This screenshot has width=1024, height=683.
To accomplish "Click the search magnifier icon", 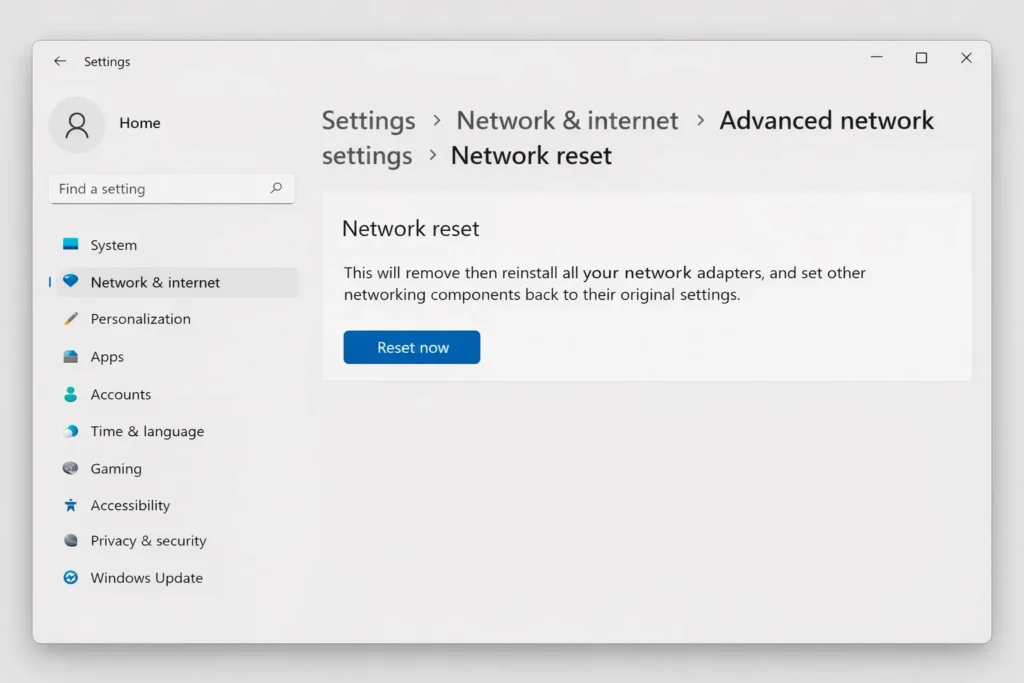I will (277, 188).
